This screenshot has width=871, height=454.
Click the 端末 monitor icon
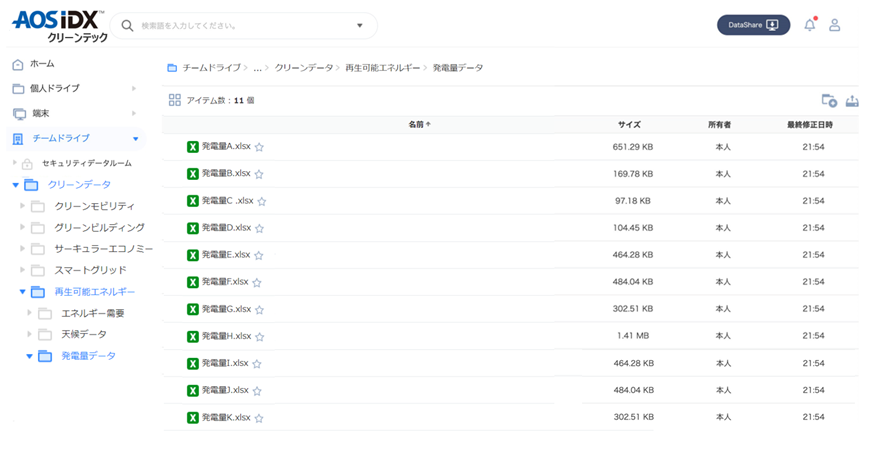[19, 114]
